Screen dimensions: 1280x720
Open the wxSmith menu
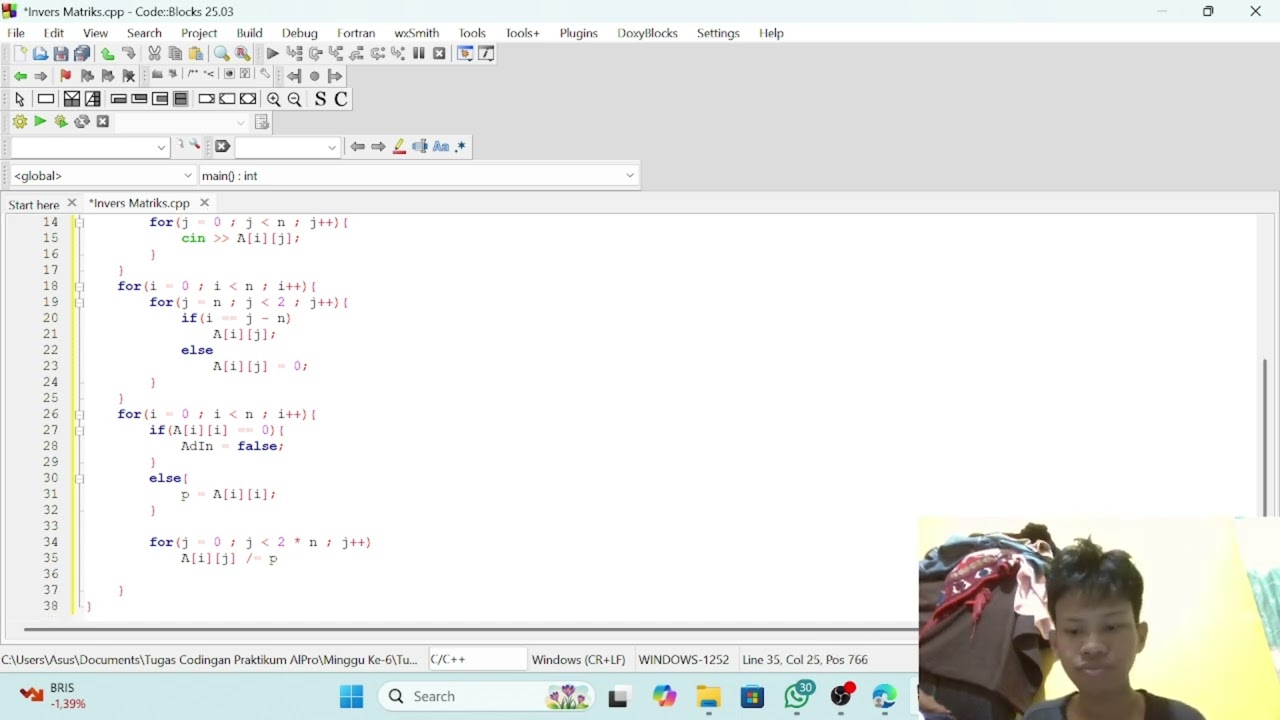pyautogui.click(x=416, y=33)
